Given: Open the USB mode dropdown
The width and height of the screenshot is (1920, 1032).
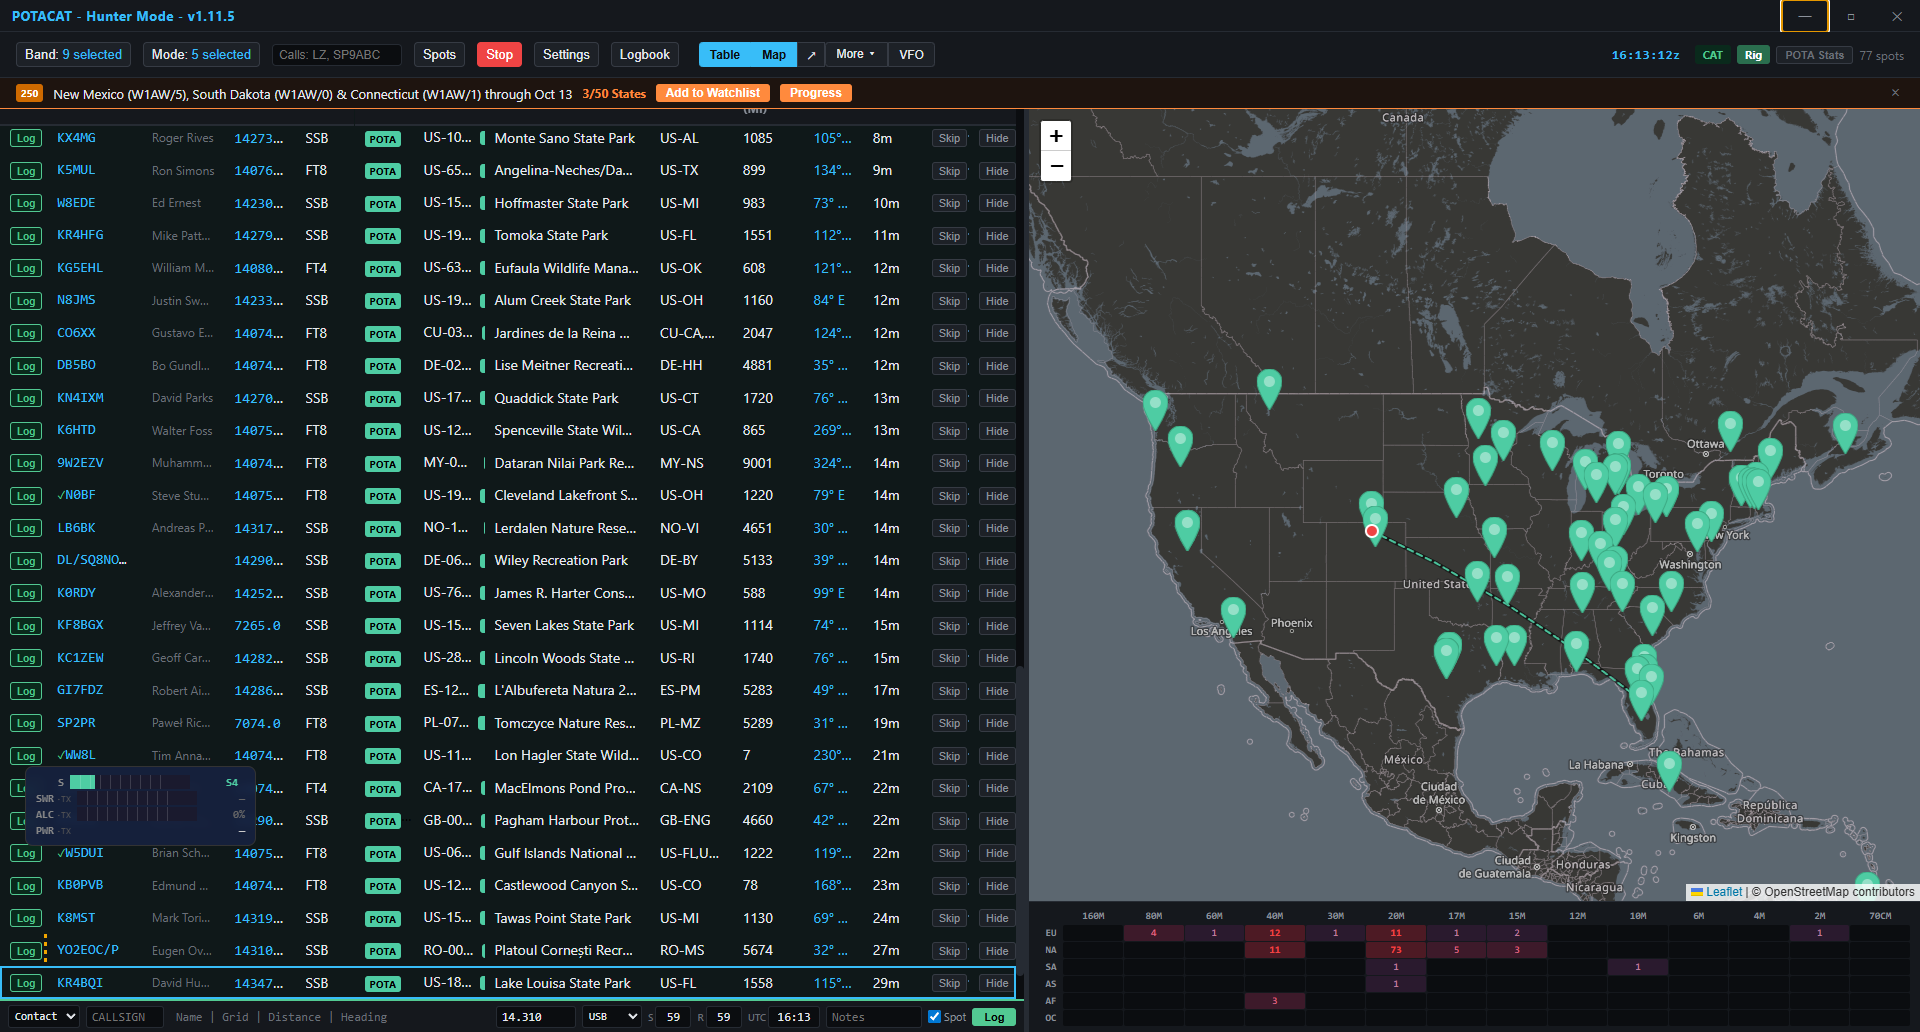Looking at the screenshot, I should (612, 1017).
